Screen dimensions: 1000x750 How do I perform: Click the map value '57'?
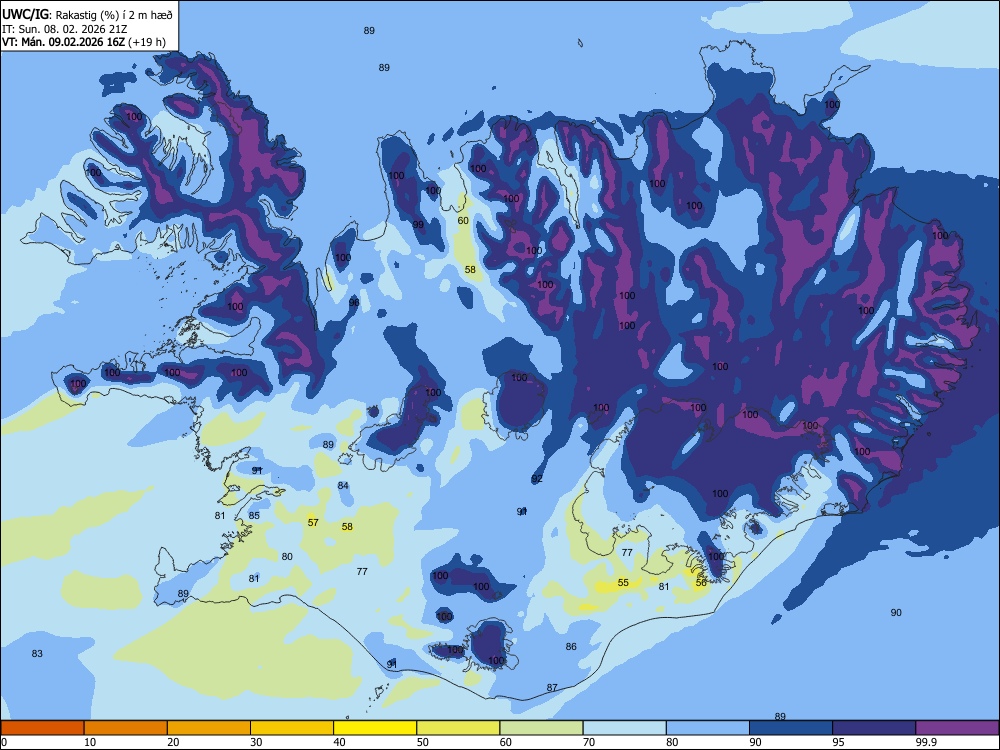313,523
